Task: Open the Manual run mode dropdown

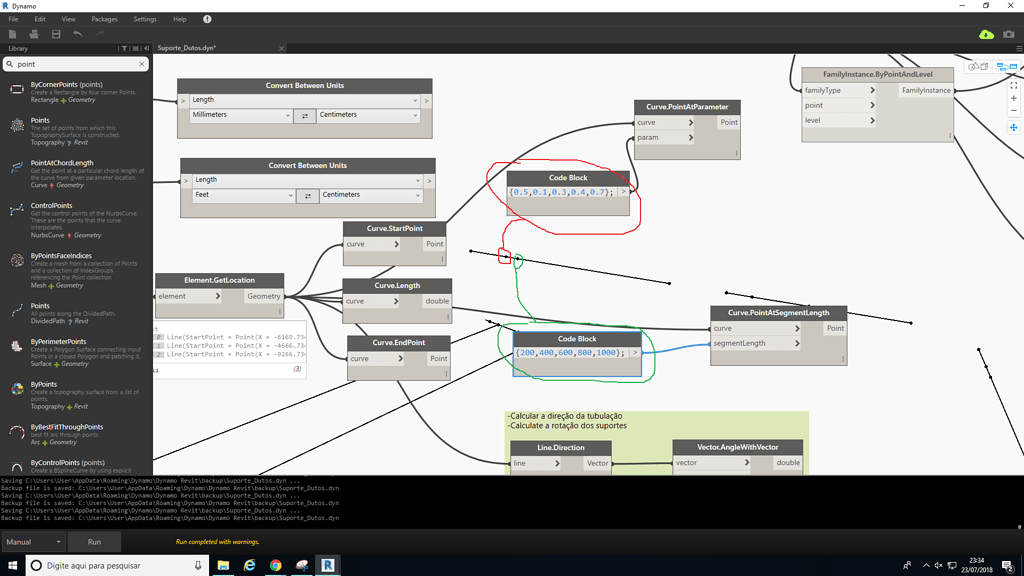Action: [x=33, y=541]
